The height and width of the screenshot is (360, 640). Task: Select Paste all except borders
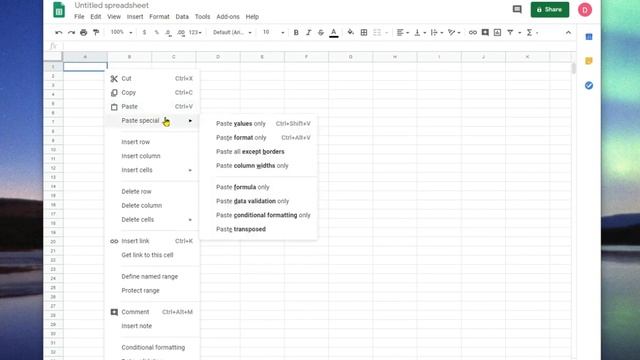tap(259, 151)
